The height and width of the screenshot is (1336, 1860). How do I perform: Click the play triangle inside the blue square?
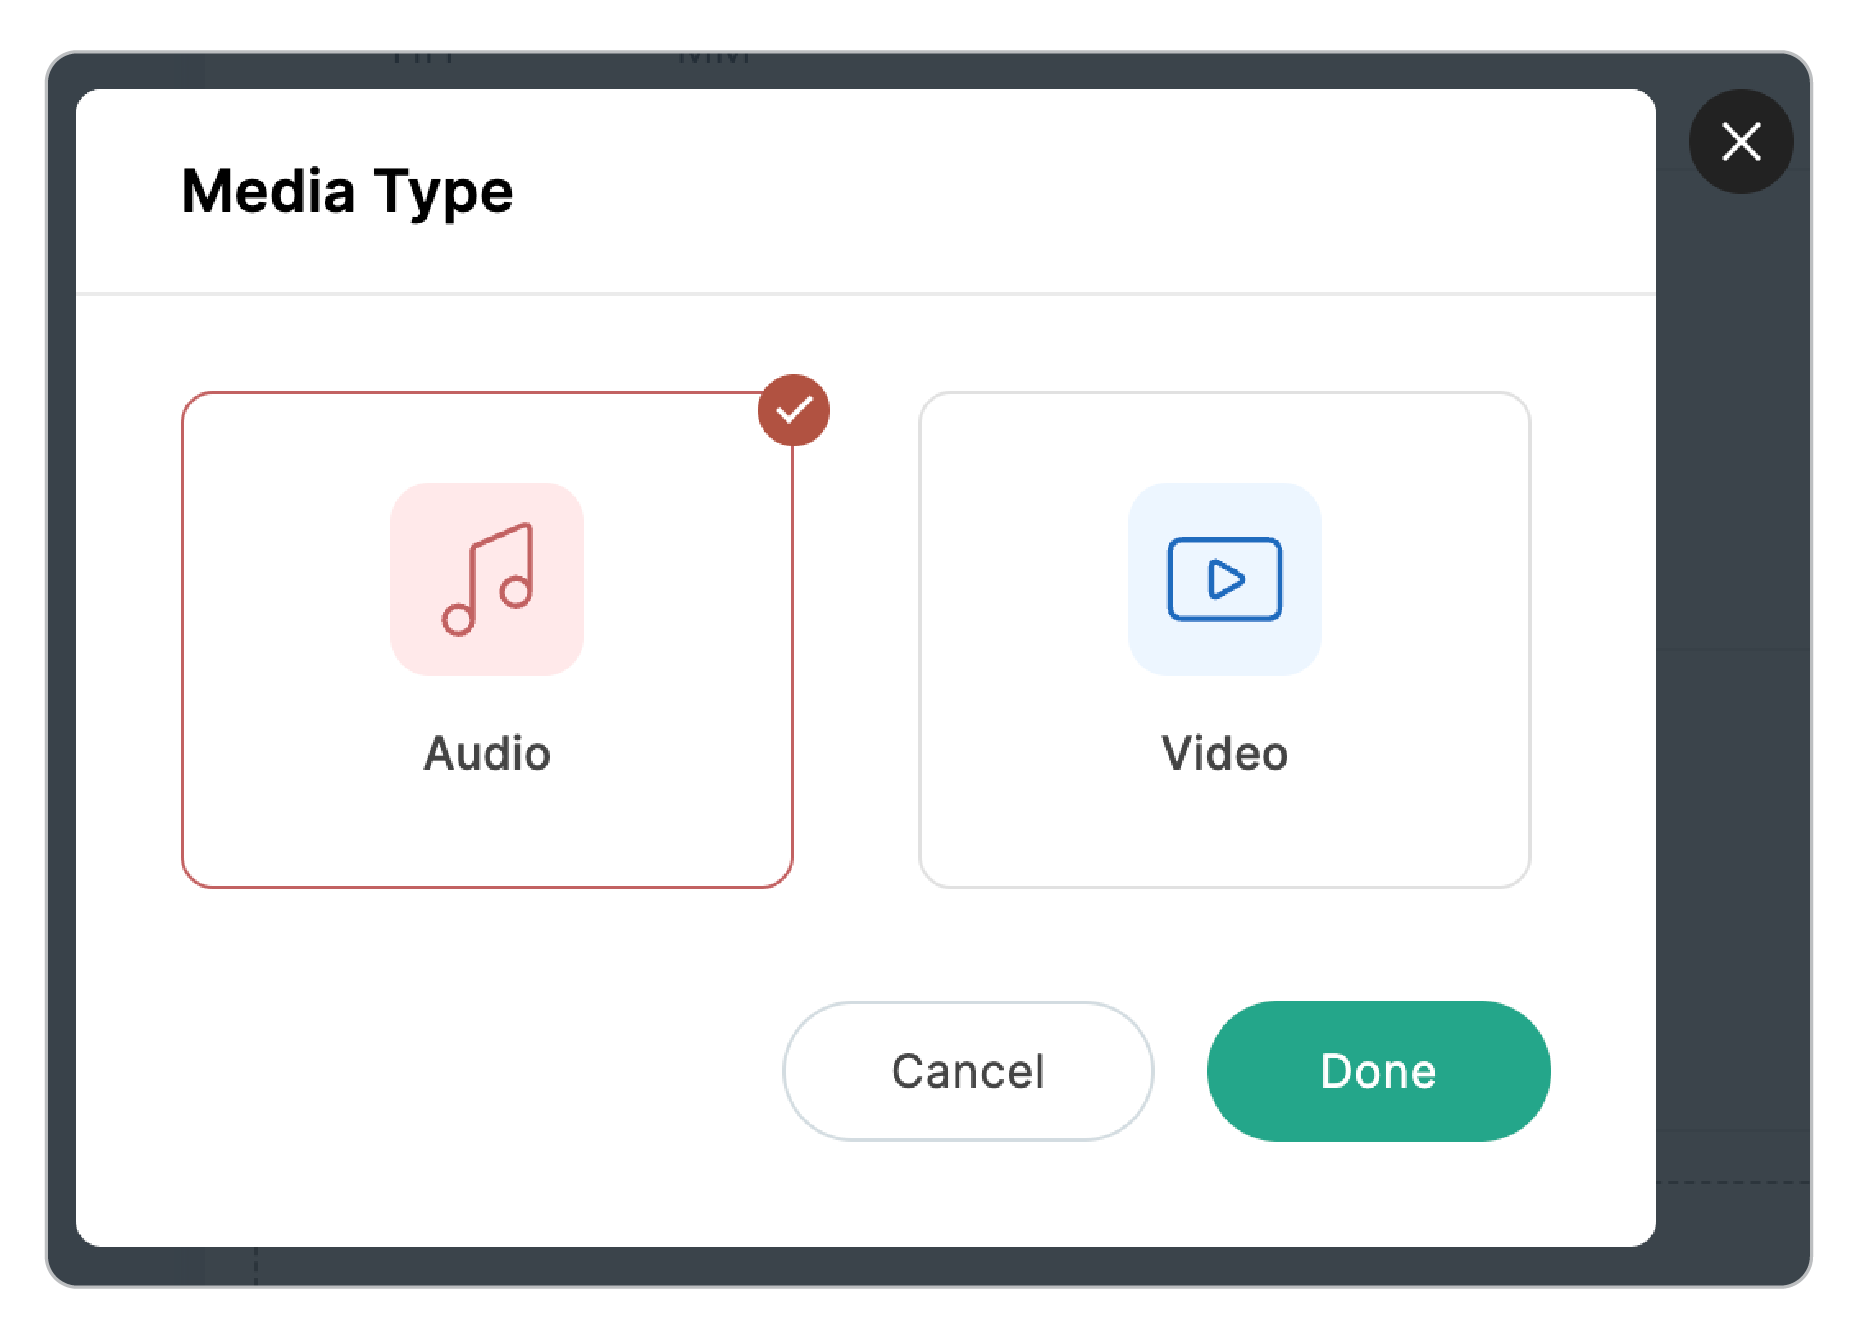tap(1226, 578)
